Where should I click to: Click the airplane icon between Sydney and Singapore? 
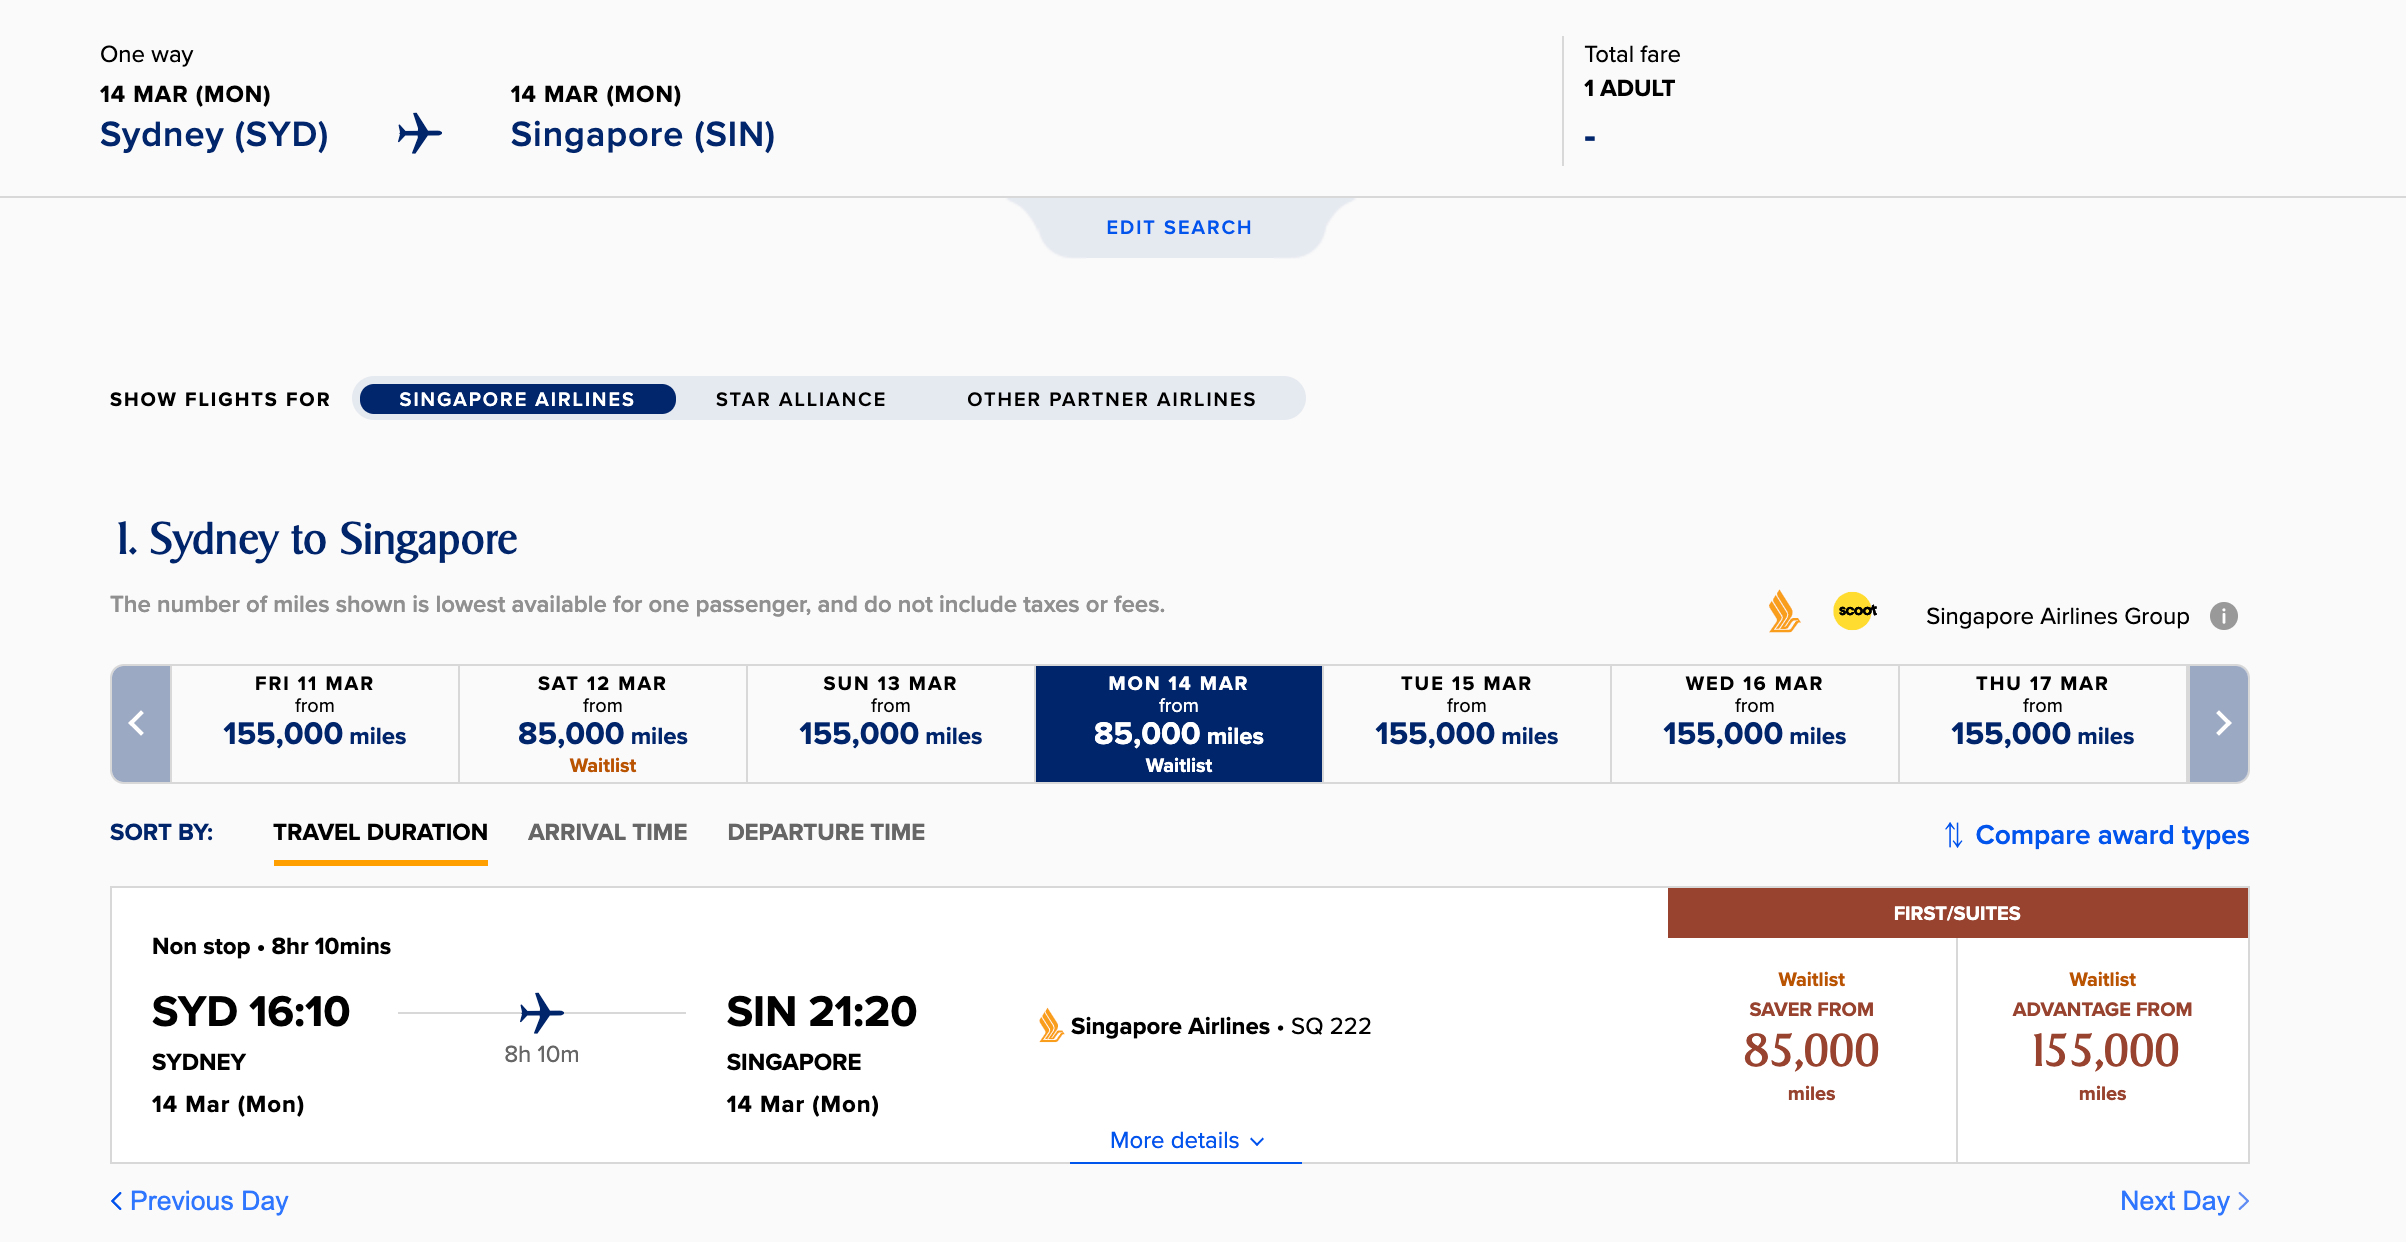(x=421, y=133)
